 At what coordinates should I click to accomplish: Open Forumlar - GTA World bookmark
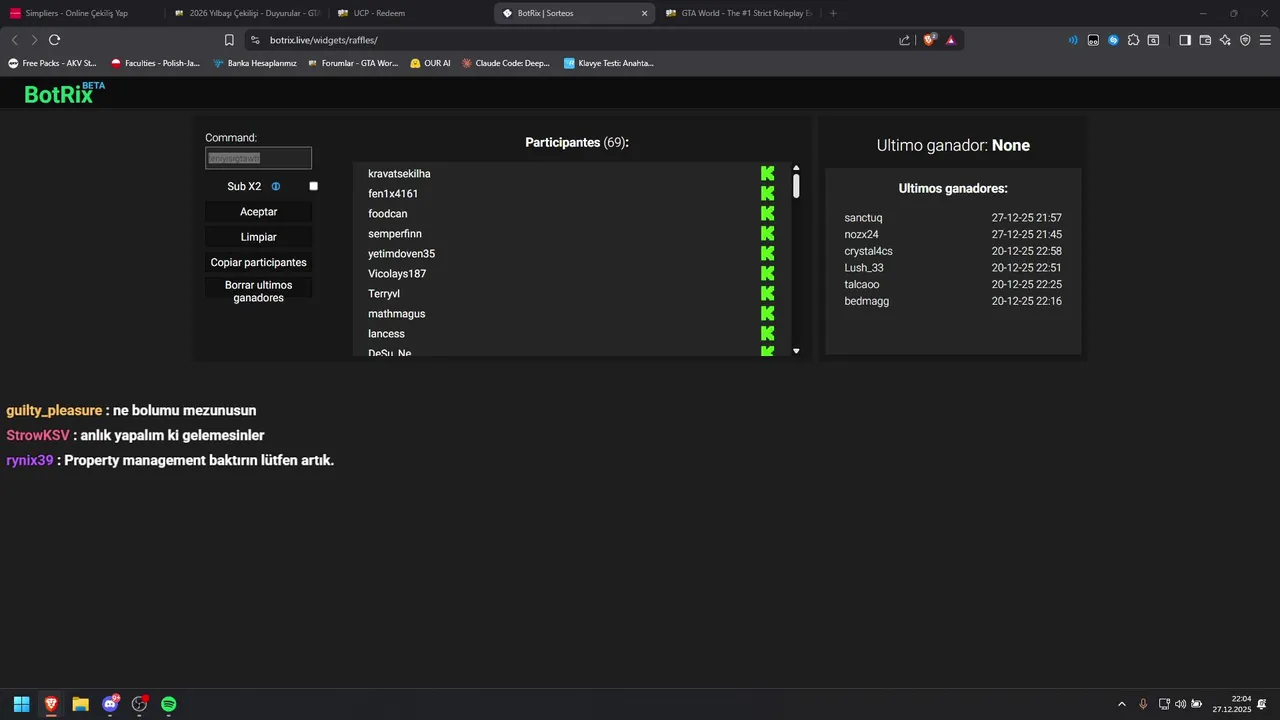353,63
